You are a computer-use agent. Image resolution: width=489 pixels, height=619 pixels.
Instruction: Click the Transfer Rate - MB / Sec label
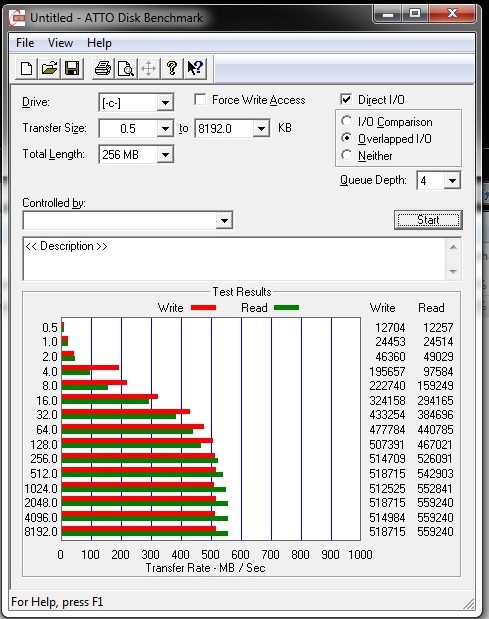click(x=205, y=568)
